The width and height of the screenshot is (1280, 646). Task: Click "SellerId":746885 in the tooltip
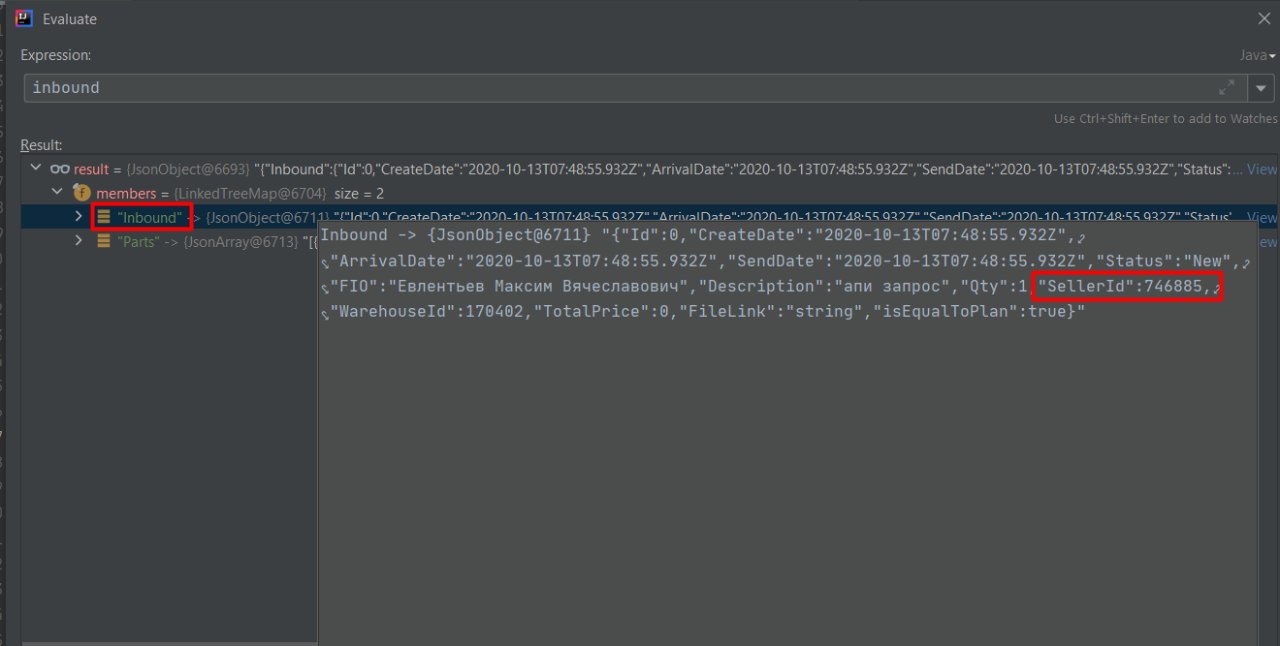point(1123,288)
